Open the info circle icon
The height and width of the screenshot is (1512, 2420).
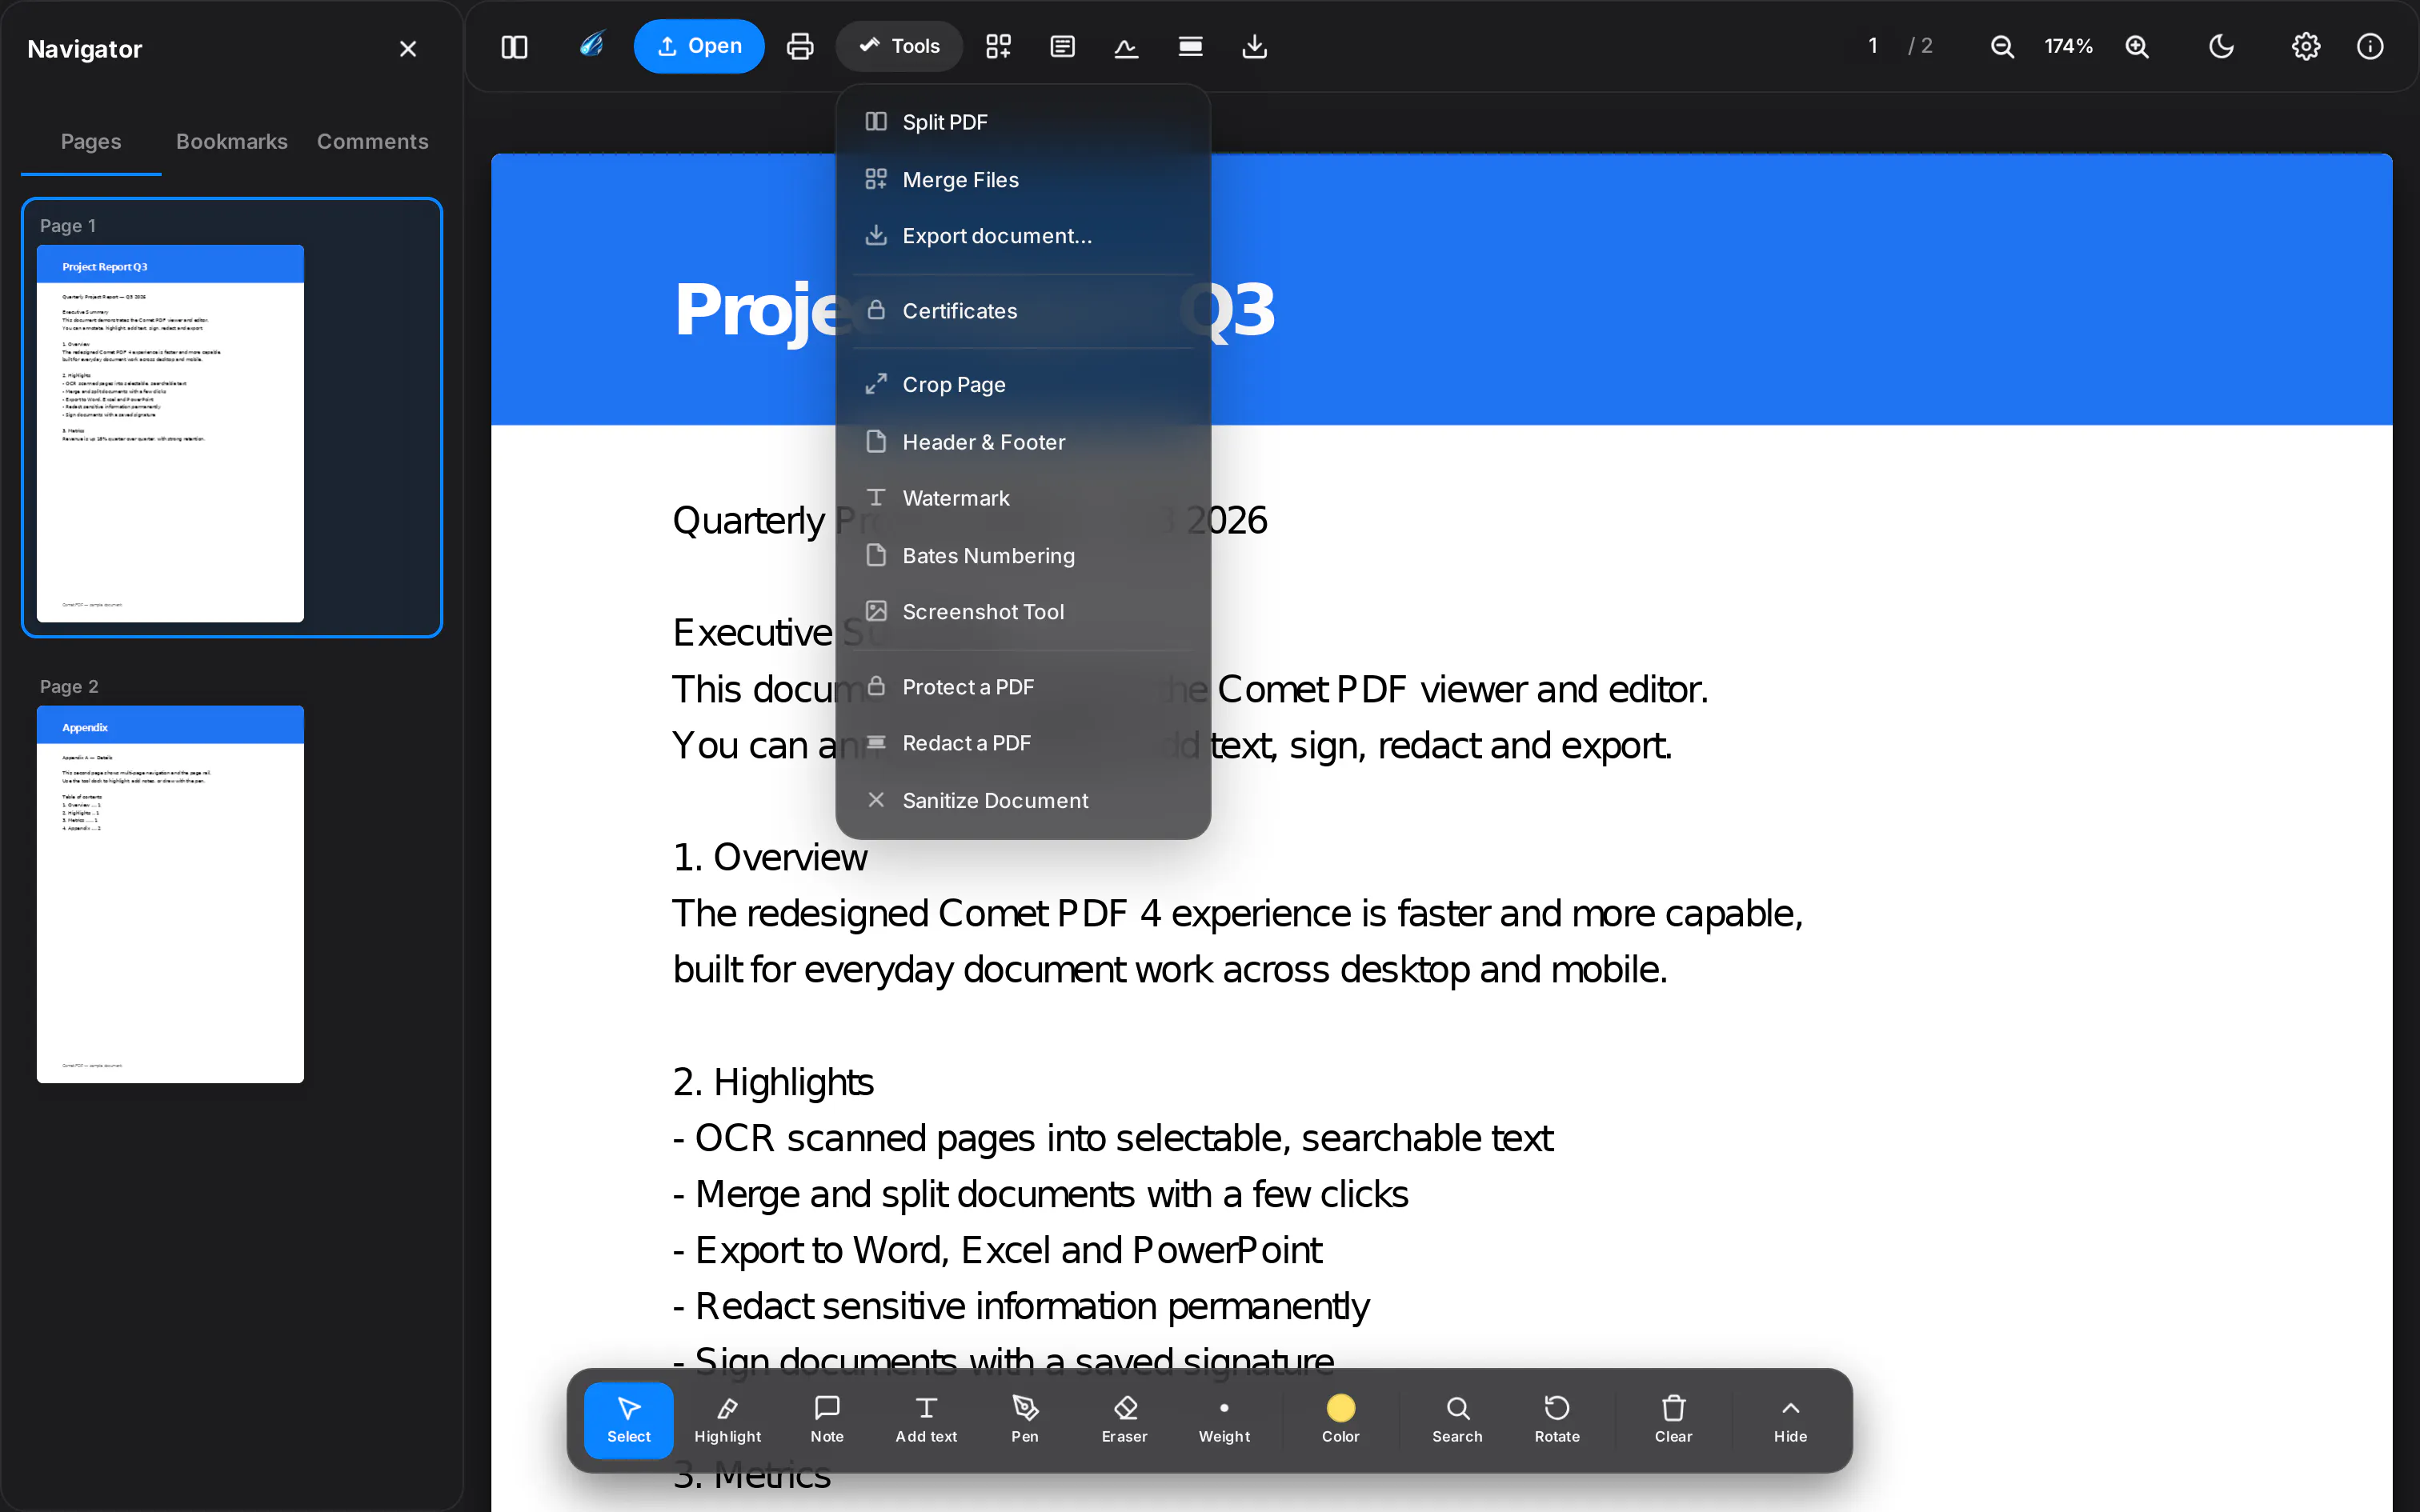pos(2370,47)
